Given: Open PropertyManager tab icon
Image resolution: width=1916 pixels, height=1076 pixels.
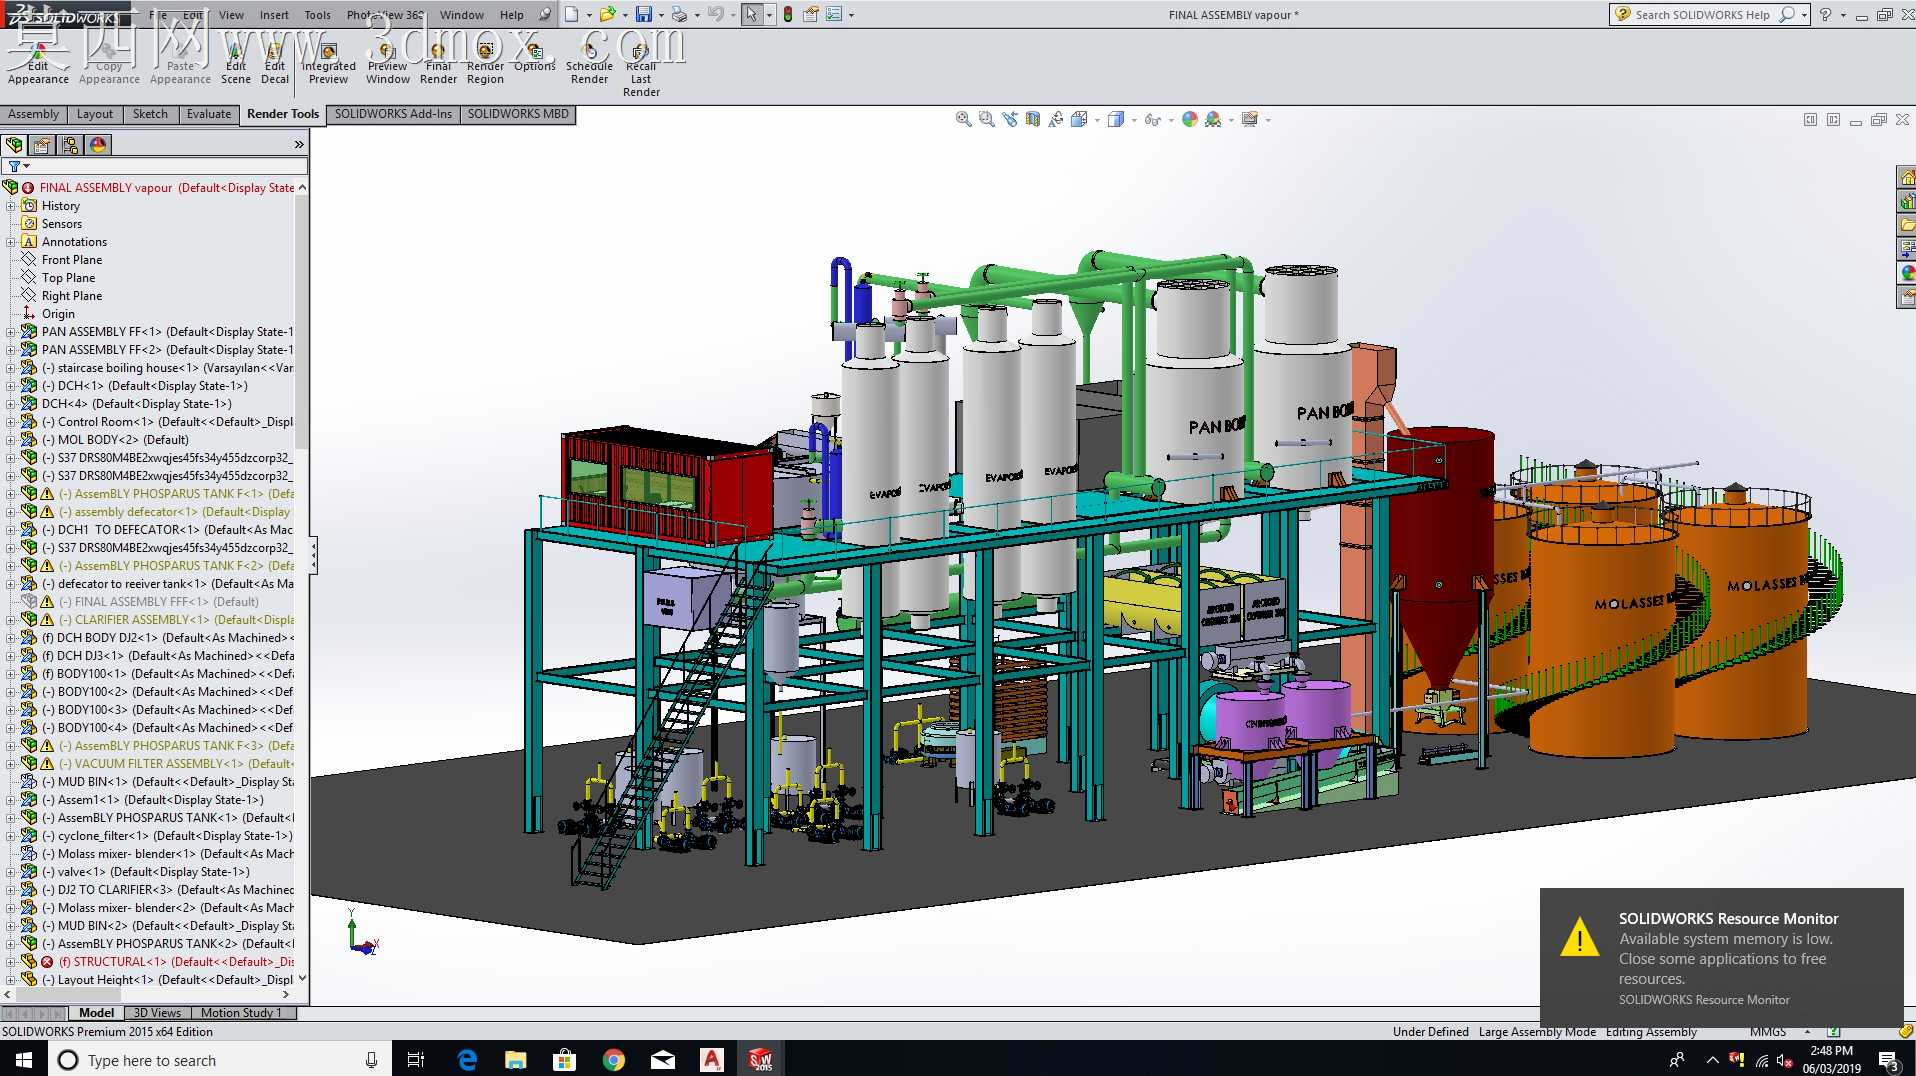Looking at the screenshot, I should pyautogui.click(x=42, y=145).
